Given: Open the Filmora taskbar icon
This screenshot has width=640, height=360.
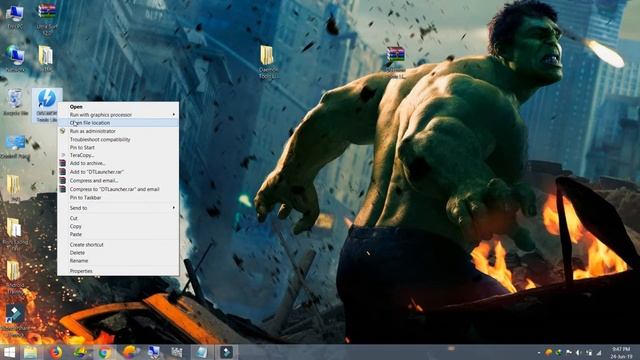Looking at the screenshot, I should pos(226,352).
